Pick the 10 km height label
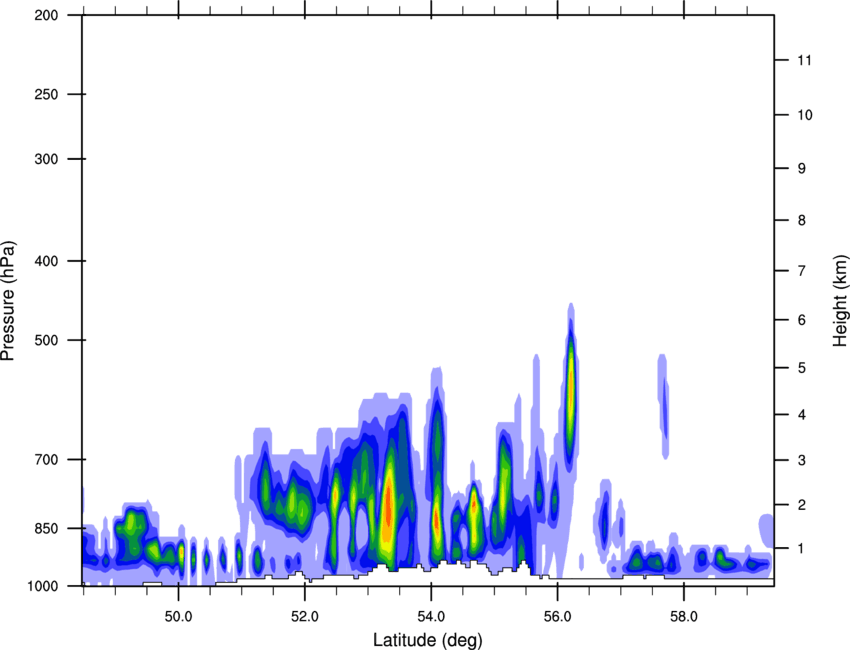 click(x=804, y=115)
